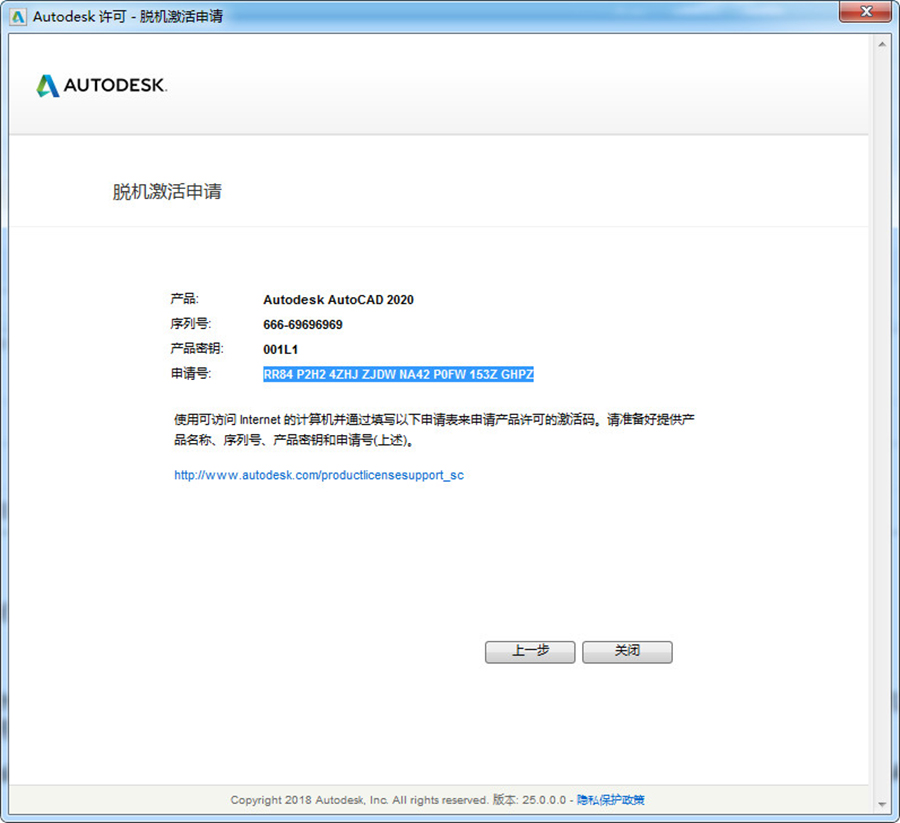
Task: Click the scrollbar down arrow
Action: pyautogui.click(x=882, y=805)
